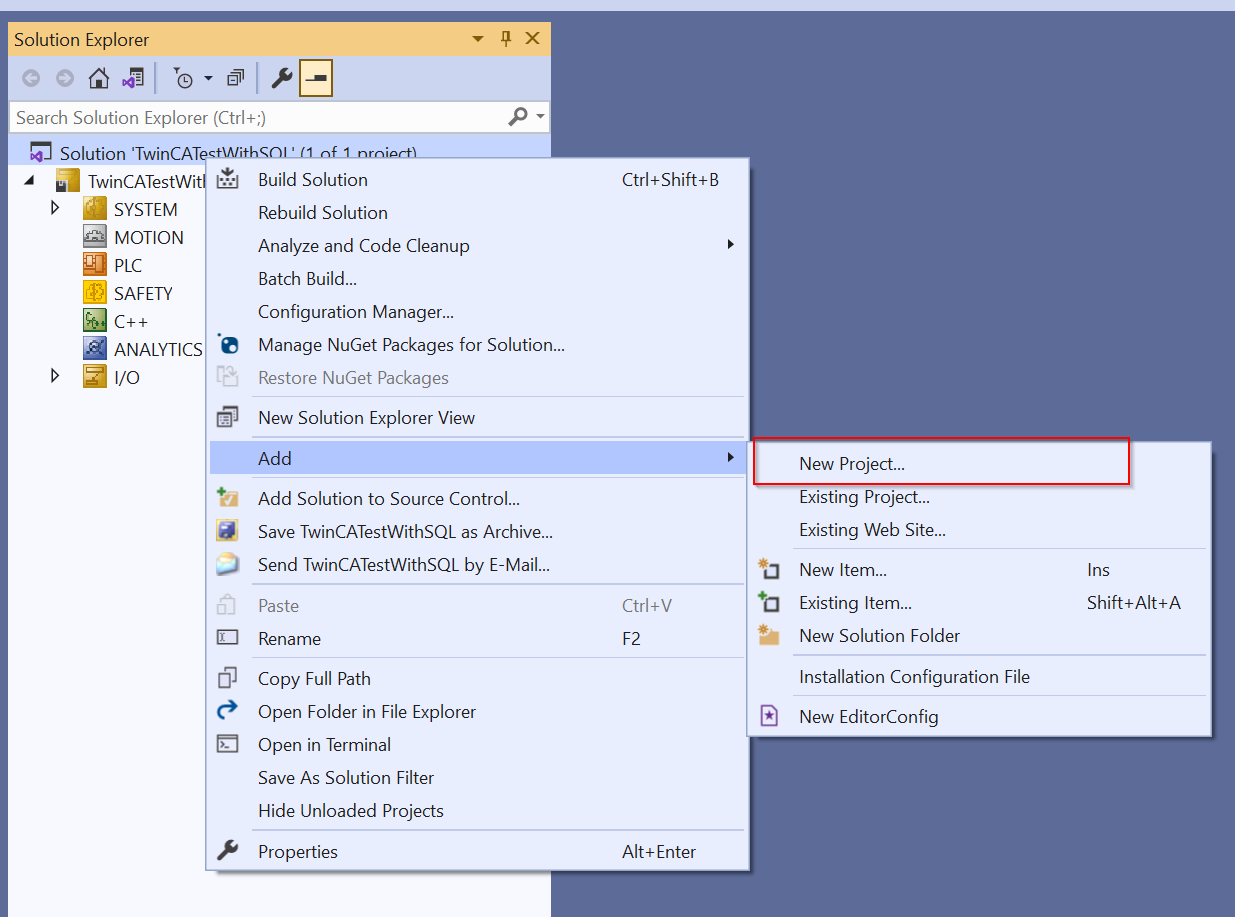Click the Save as Archive icon
1235x917 pixels.
228,531
